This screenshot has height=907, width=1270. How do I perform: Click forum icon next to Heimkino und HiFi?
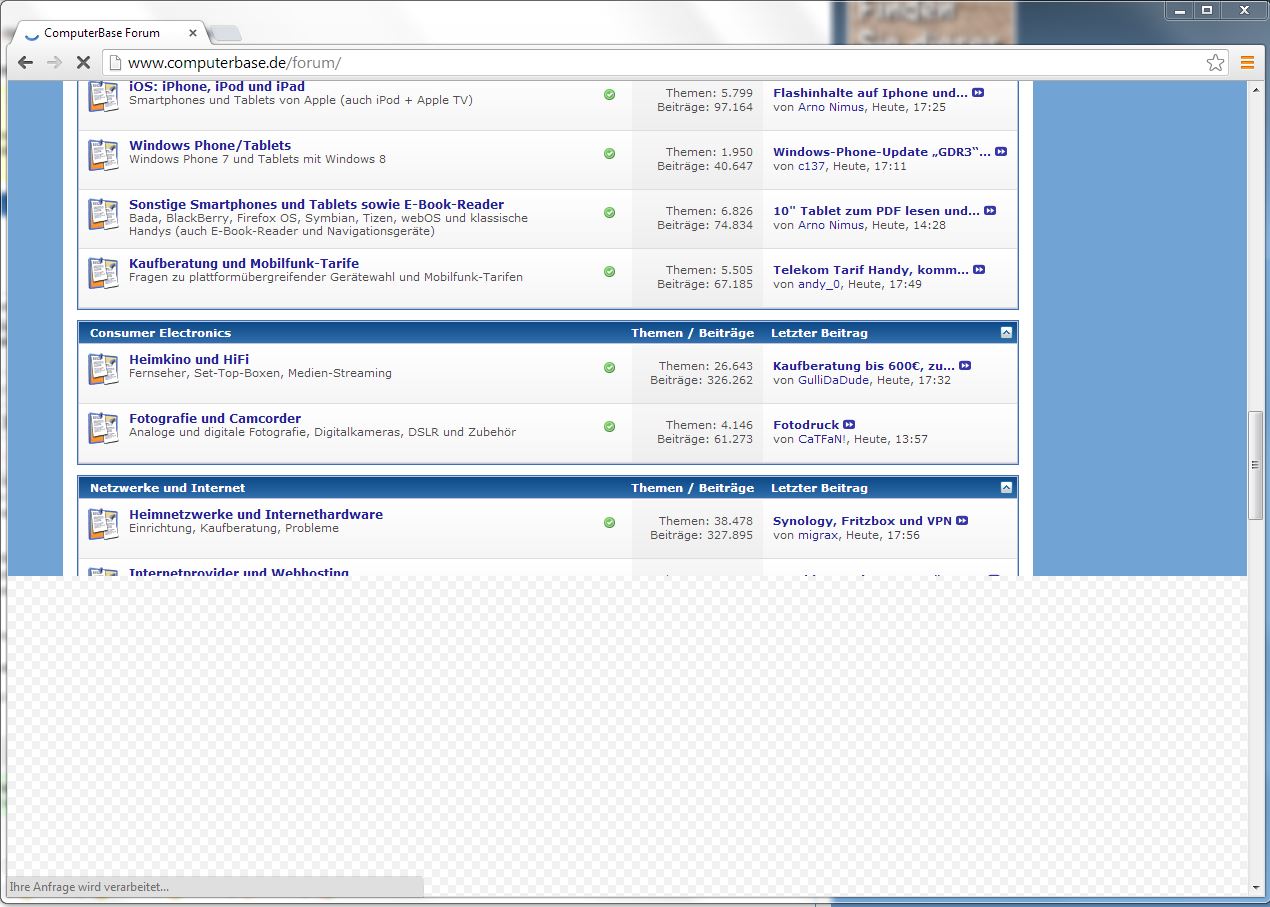pos(103,369)
